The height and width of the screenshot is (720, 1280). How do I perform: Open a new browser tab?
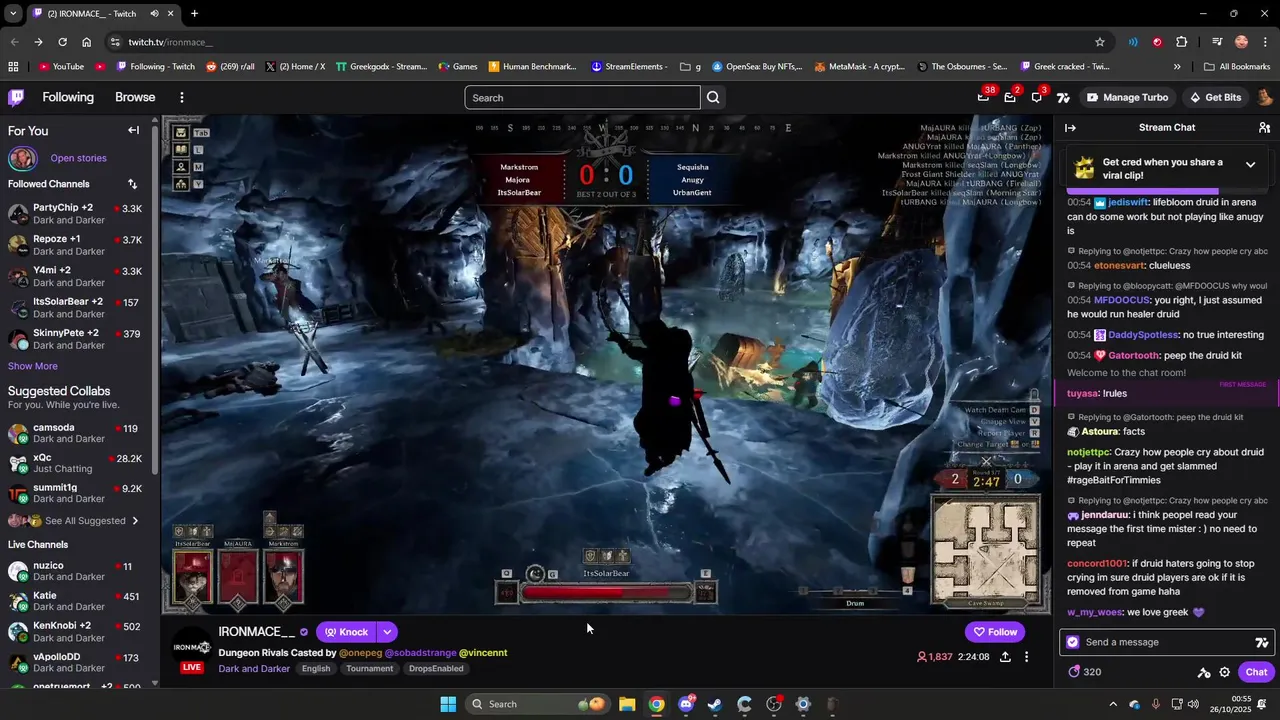194,14
